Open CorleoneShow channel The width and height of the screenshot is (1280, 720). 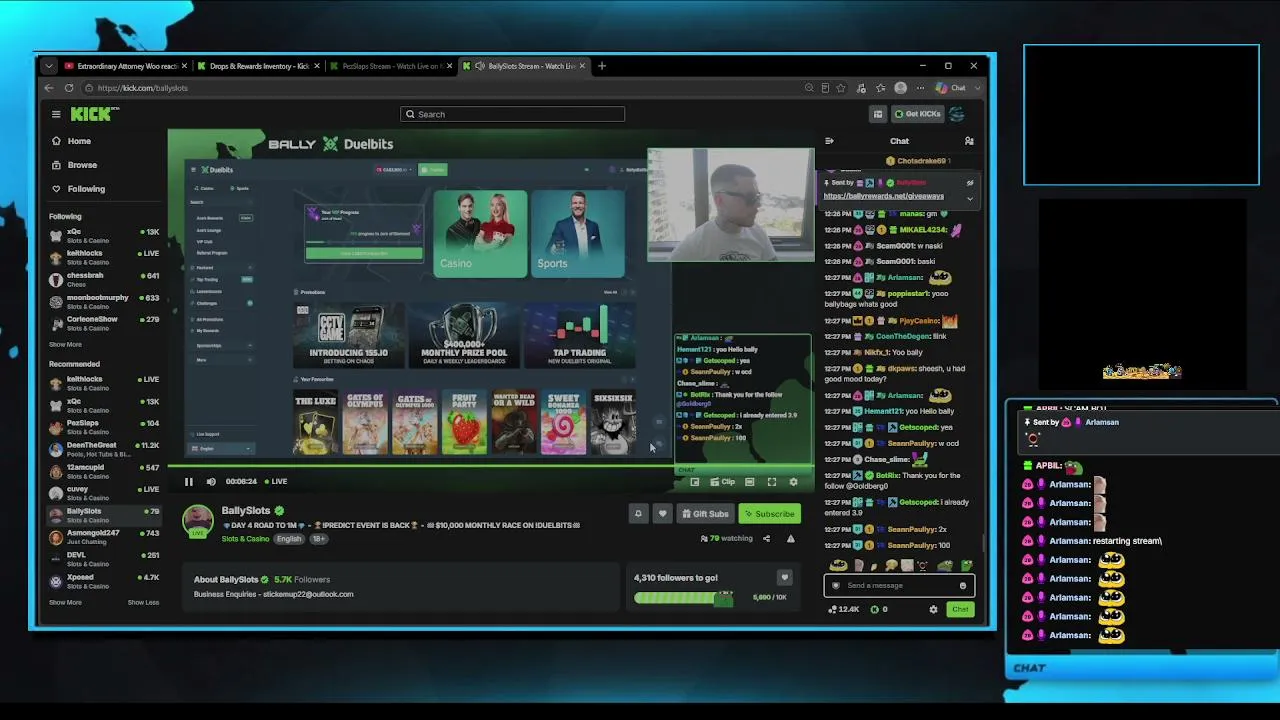point(104,324)
